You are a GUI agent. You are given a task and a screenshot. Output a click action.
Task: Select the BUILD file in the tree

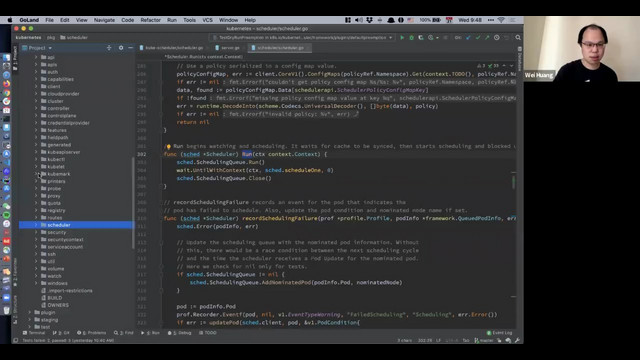(55, 298)
